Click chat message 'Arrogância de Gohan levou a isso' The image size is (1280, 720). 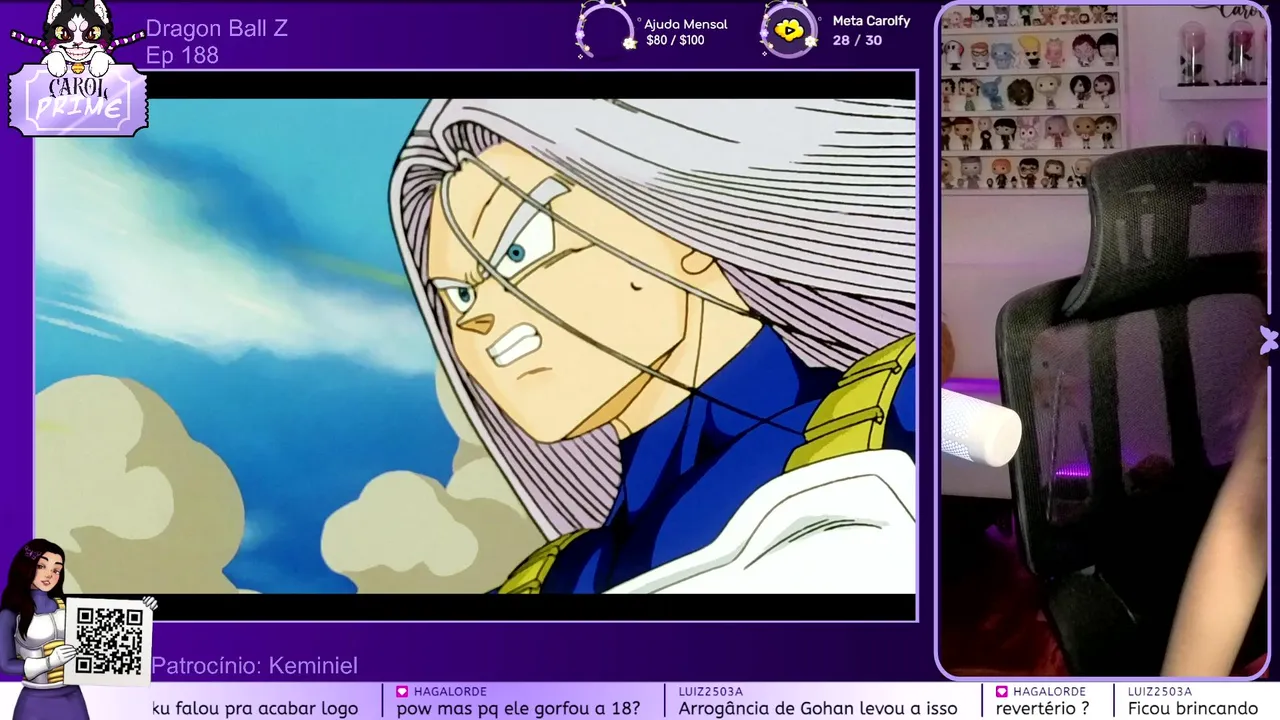(x=818, y=708)
